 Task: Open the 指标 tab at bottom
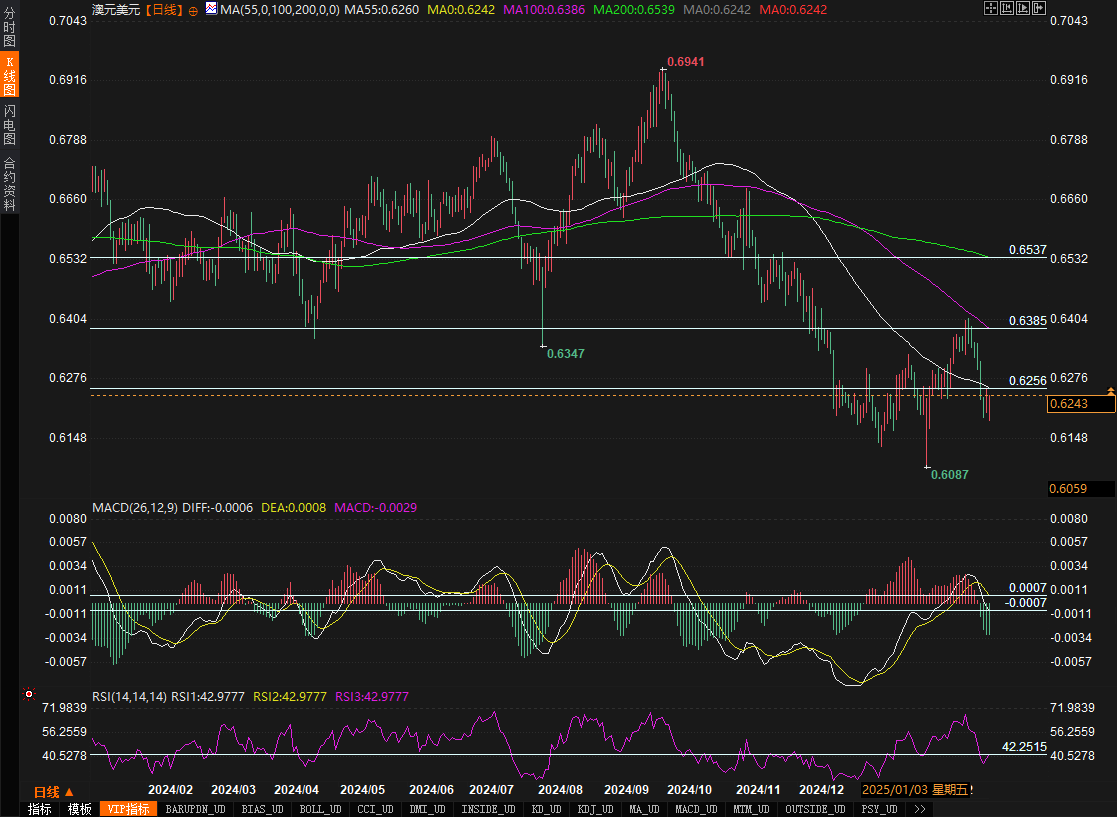point(39,809)
